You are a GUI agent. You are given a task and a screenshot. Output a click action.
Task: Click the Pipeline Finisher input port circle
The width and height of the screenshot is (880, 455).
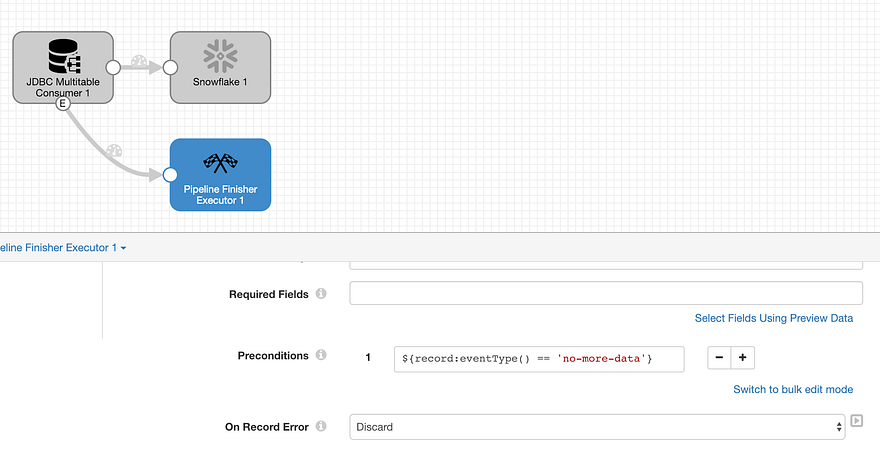tap(170, 175)
